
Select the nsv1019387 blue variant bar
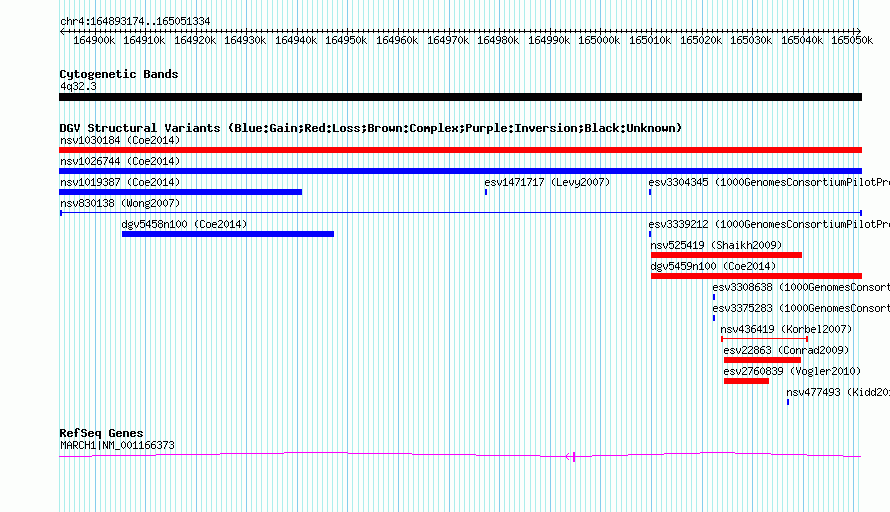tap(180, 192)
